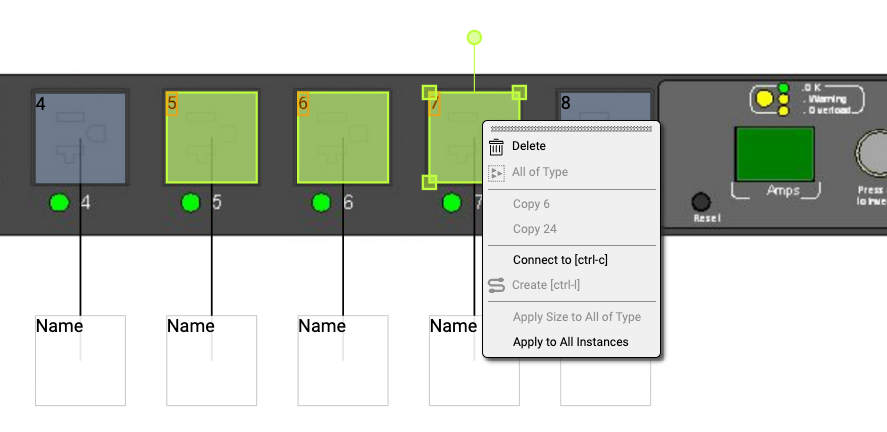Screen dimensions: 887x432
Task: Click the green LED for outlet 4
Action: pos(59,203)
